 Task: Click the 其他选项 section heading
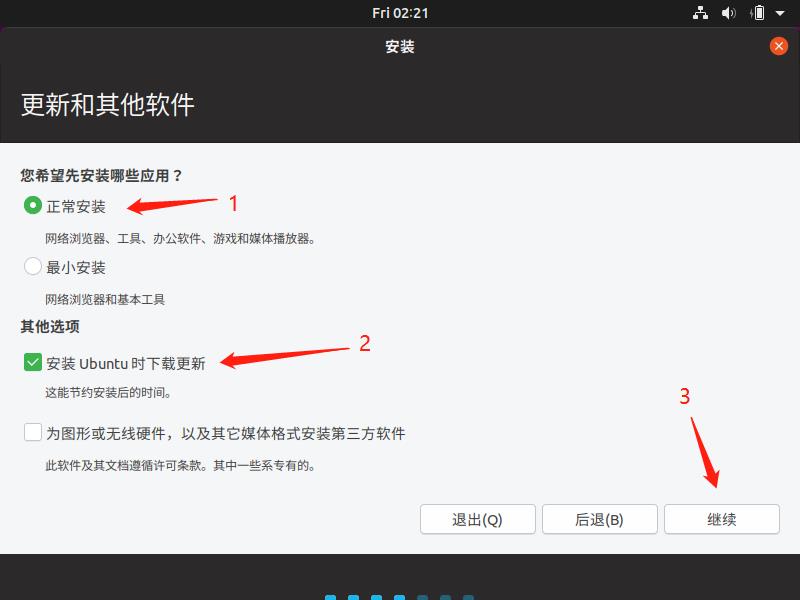50,326
